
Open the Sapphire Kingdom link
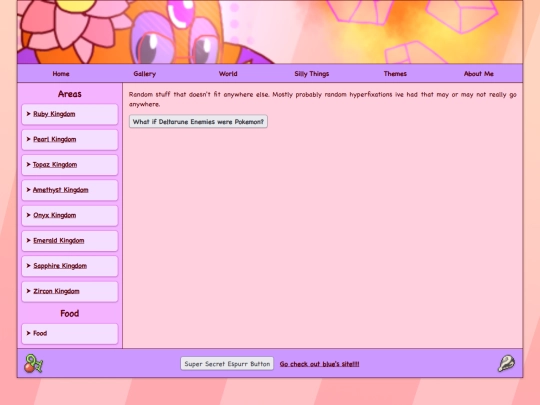tap(60, 266)
